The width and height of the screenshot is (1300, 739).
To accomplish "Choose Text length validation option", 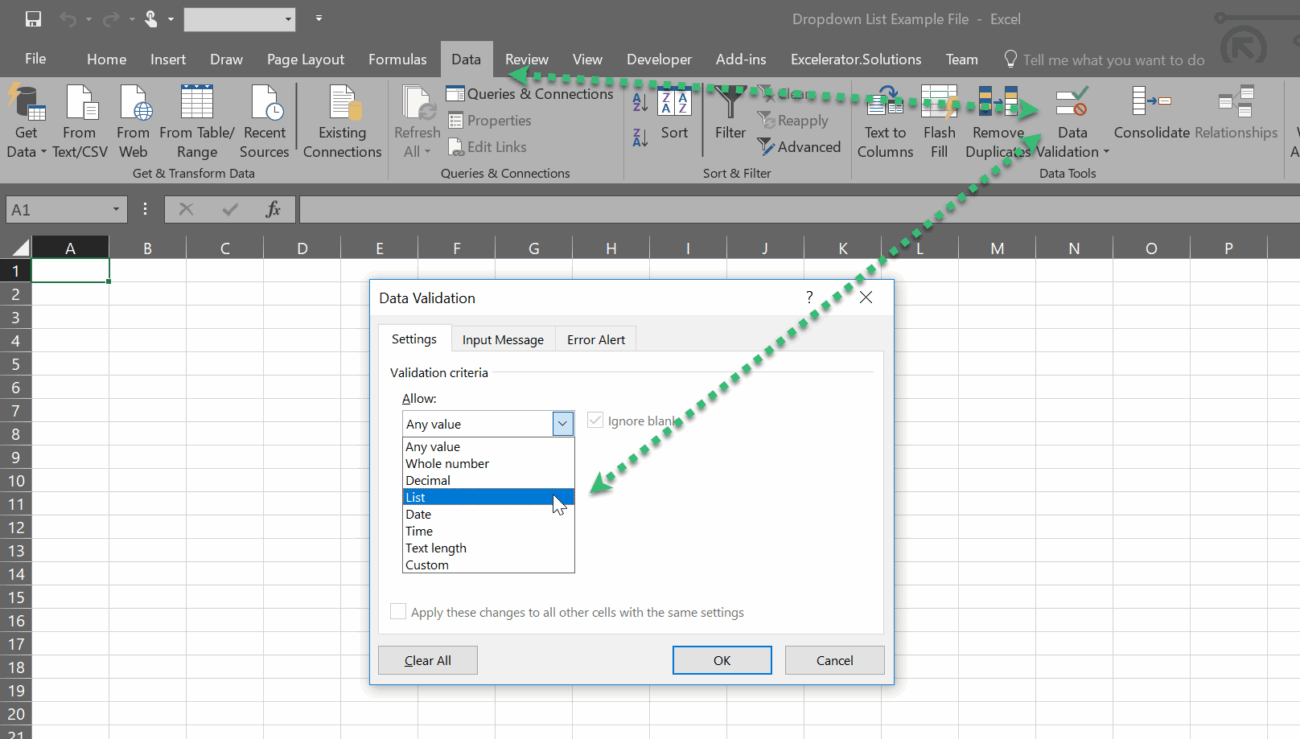I will tap(488, 548).
